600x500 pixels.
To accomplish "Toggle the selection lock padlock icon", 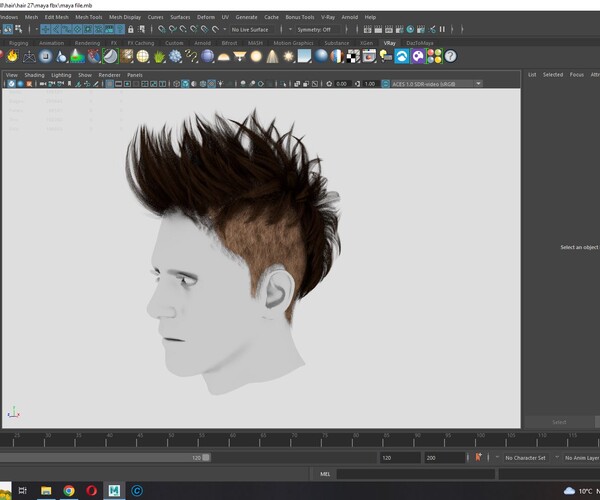I will pyautogui.click(x=130, y=29).
